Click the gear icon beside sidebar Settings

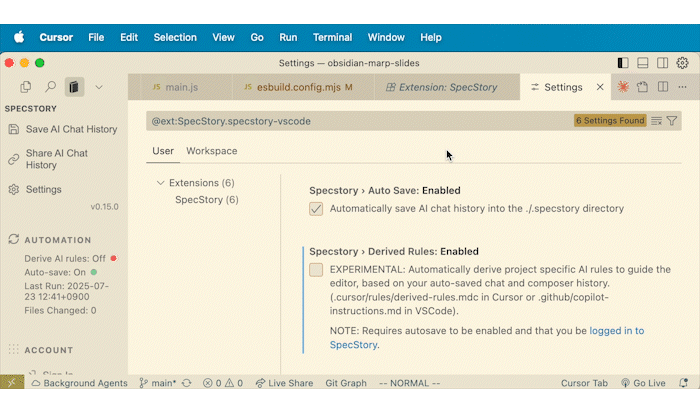(x=14, y=189)
